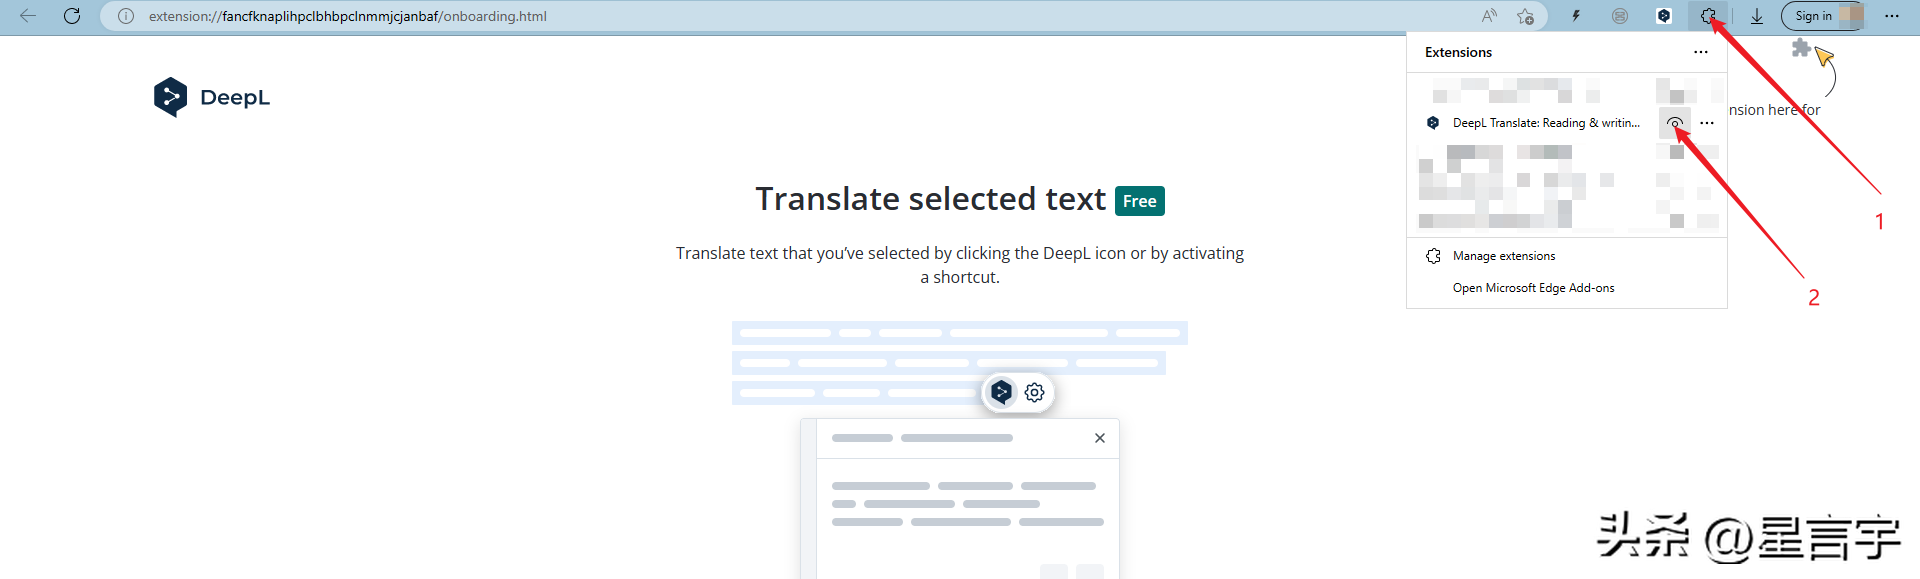This screenshot has height=579, width=1920.
Task: Click the DeepL logo on the page
Action: pyautogui.click(x=212, y=97)
